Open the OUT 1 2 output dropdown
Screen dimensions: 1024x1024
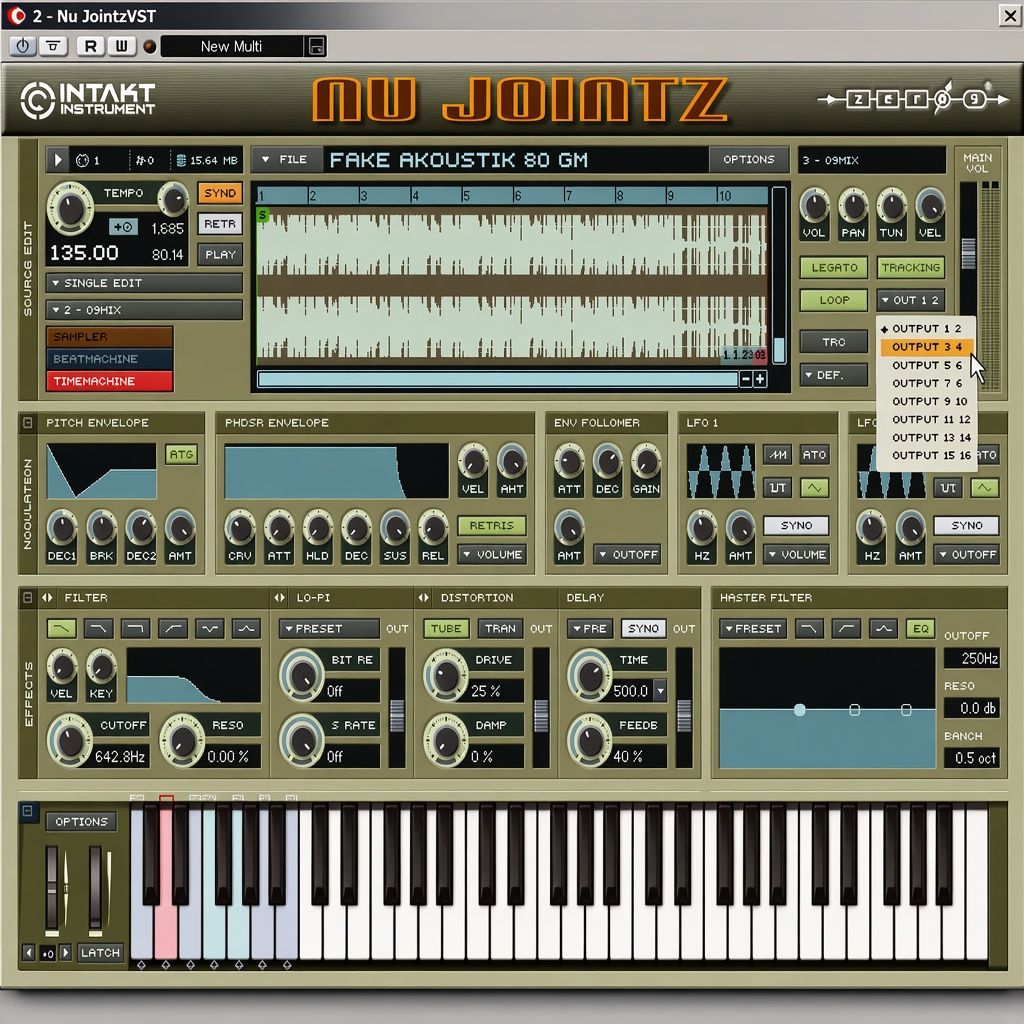point(910,300)
